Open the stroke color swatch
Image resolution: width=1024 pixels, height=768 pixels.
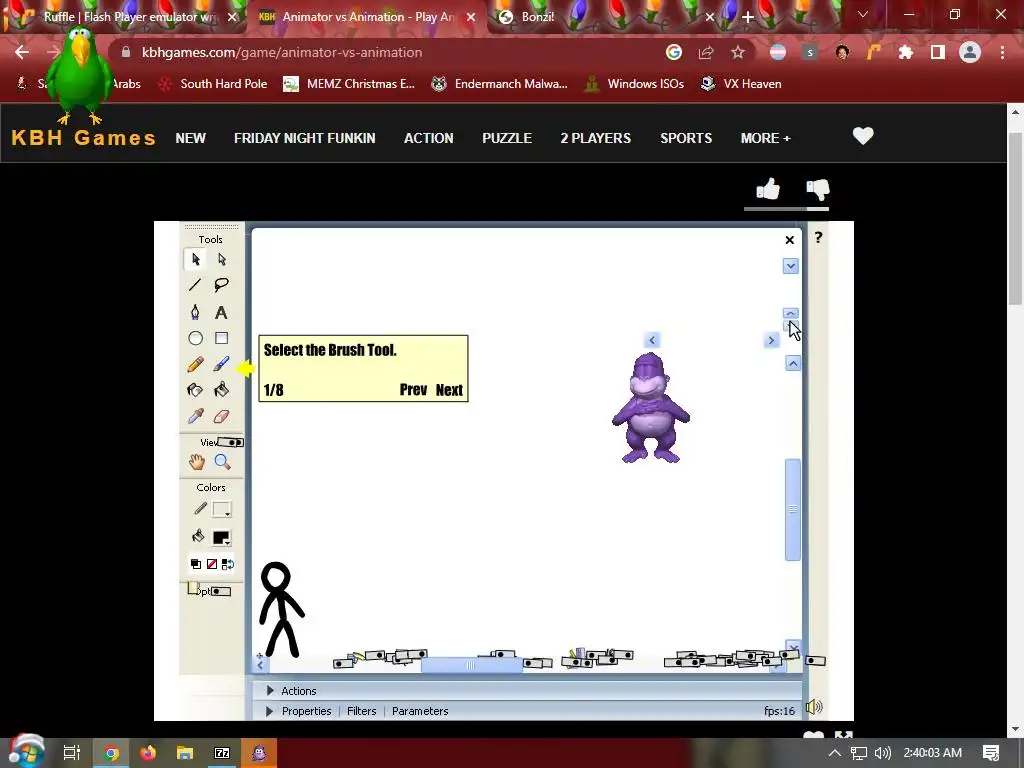221,509
